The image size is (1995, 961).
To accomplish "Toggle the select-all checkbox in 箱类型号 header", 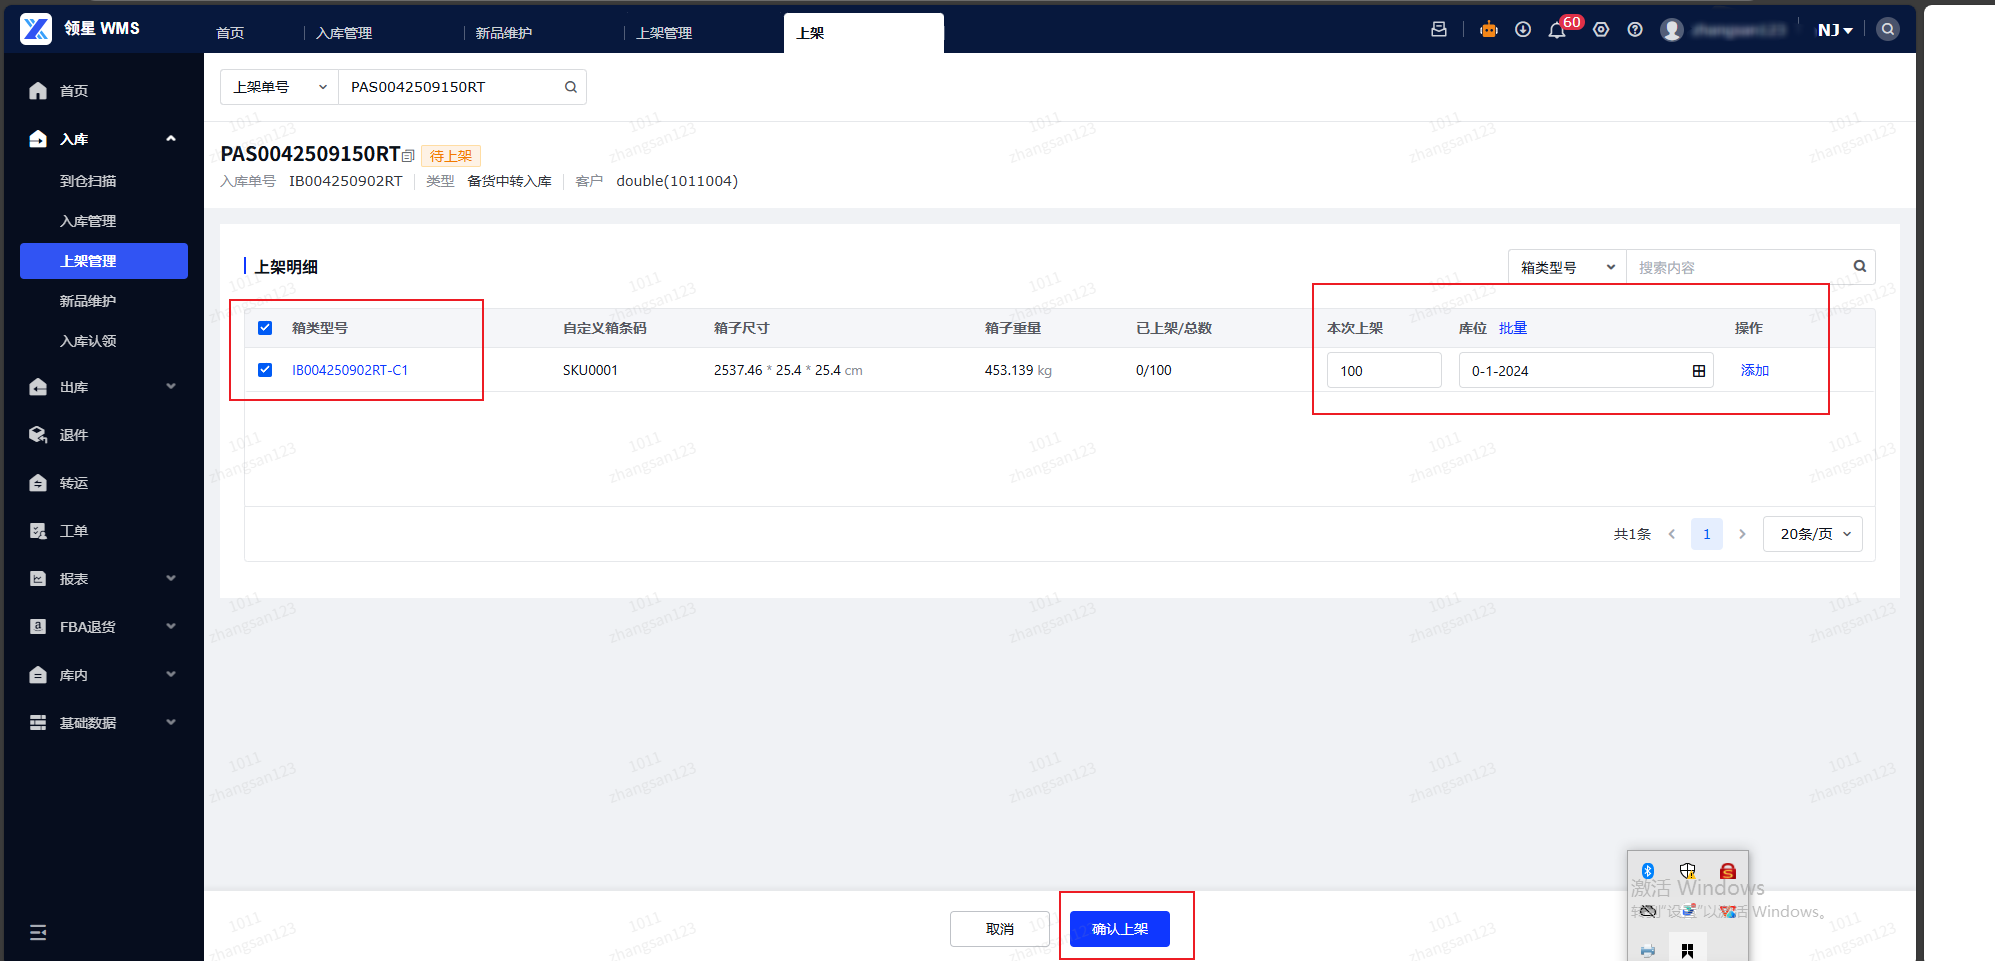I will pyautogui.click(x=265, y=328).
